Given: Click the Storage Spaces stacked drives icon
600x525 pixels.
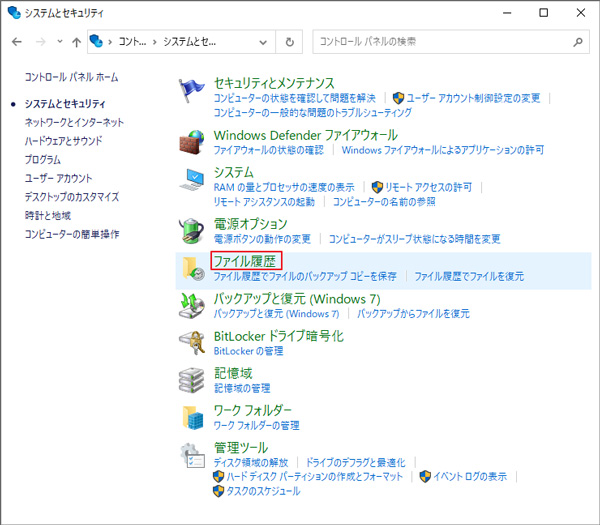Looking at the screenshot, I should coord(191,380).
